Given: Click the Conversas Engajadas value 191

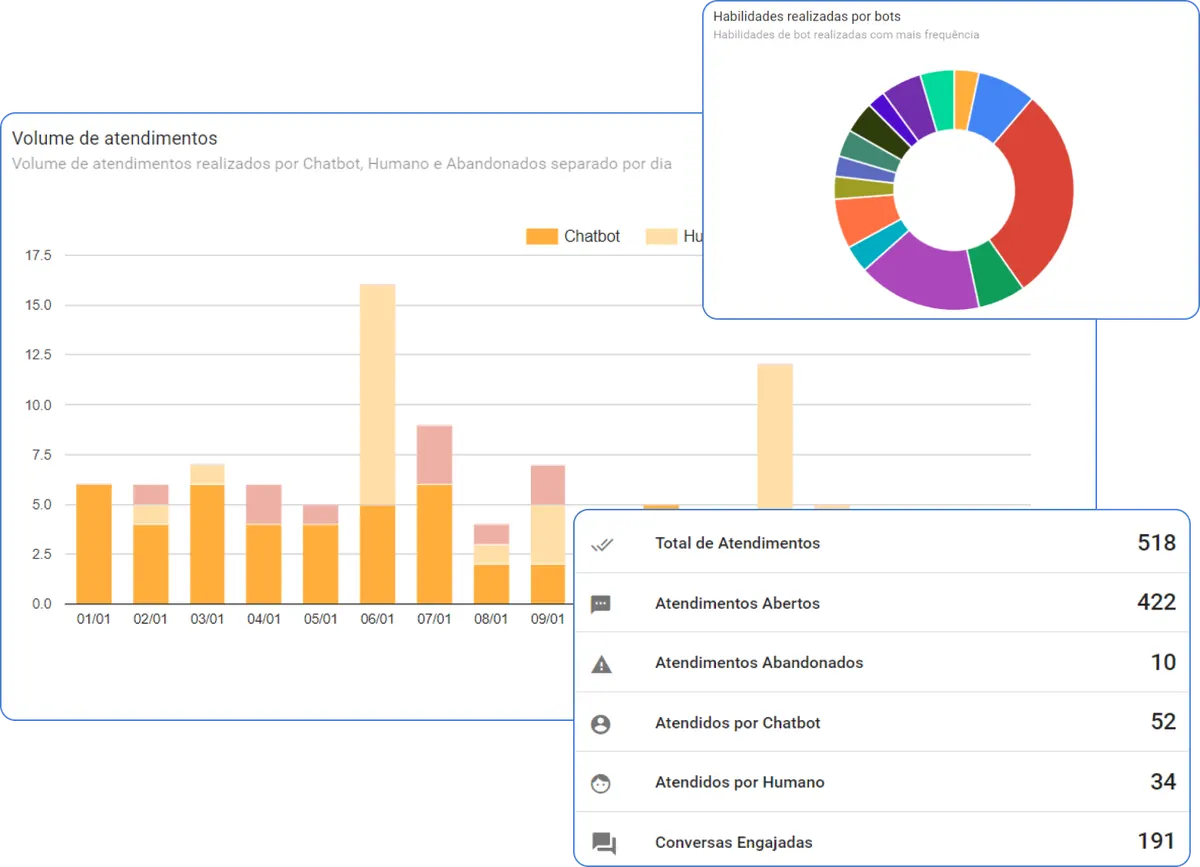Looking at the screenshot, I should tap(1156, 841).
